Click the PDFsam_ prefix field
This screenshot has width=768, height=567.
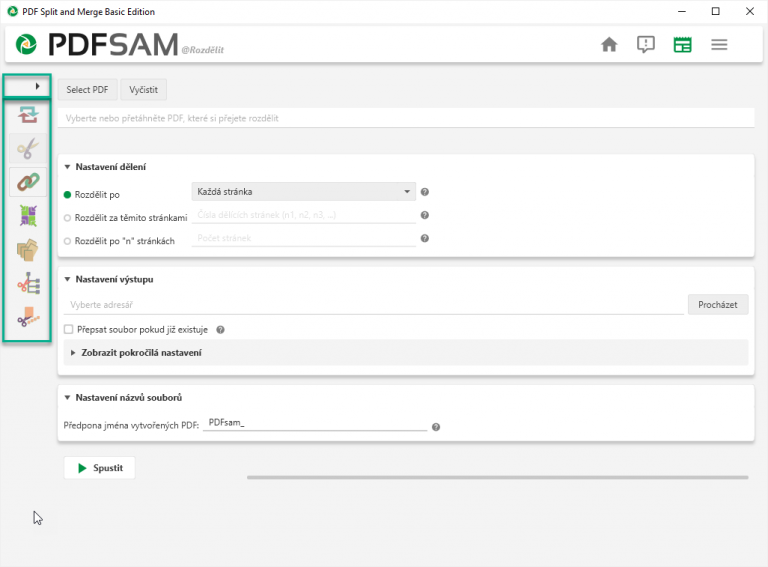point(315,423)
